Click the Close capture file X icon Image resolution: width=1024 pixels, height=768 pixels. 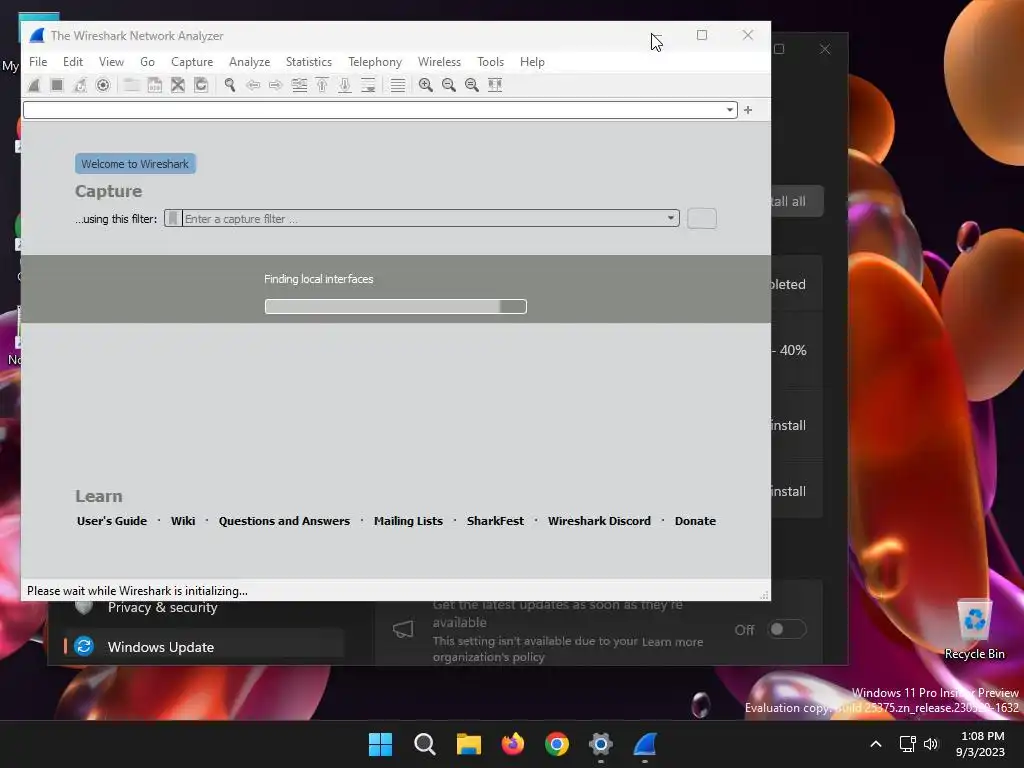(178, 85)
